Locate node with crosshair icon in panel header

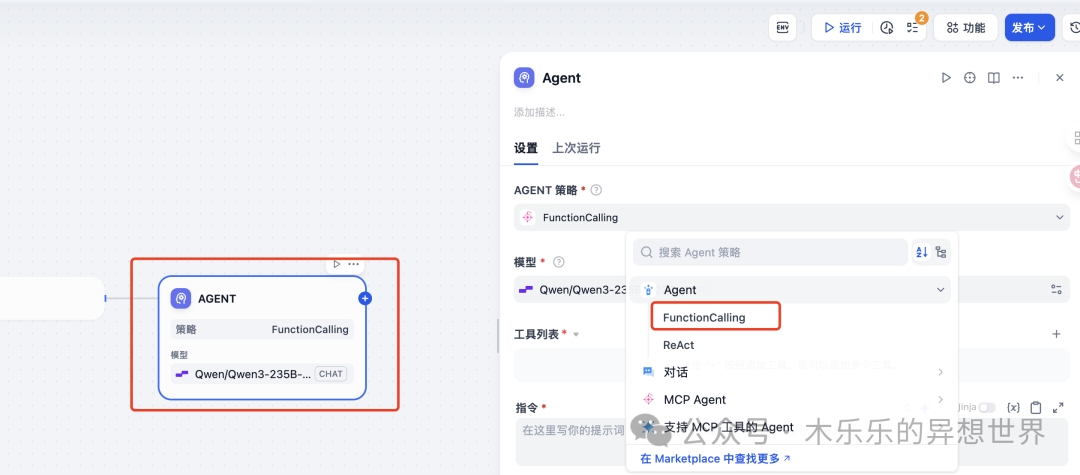click(970, 78)
